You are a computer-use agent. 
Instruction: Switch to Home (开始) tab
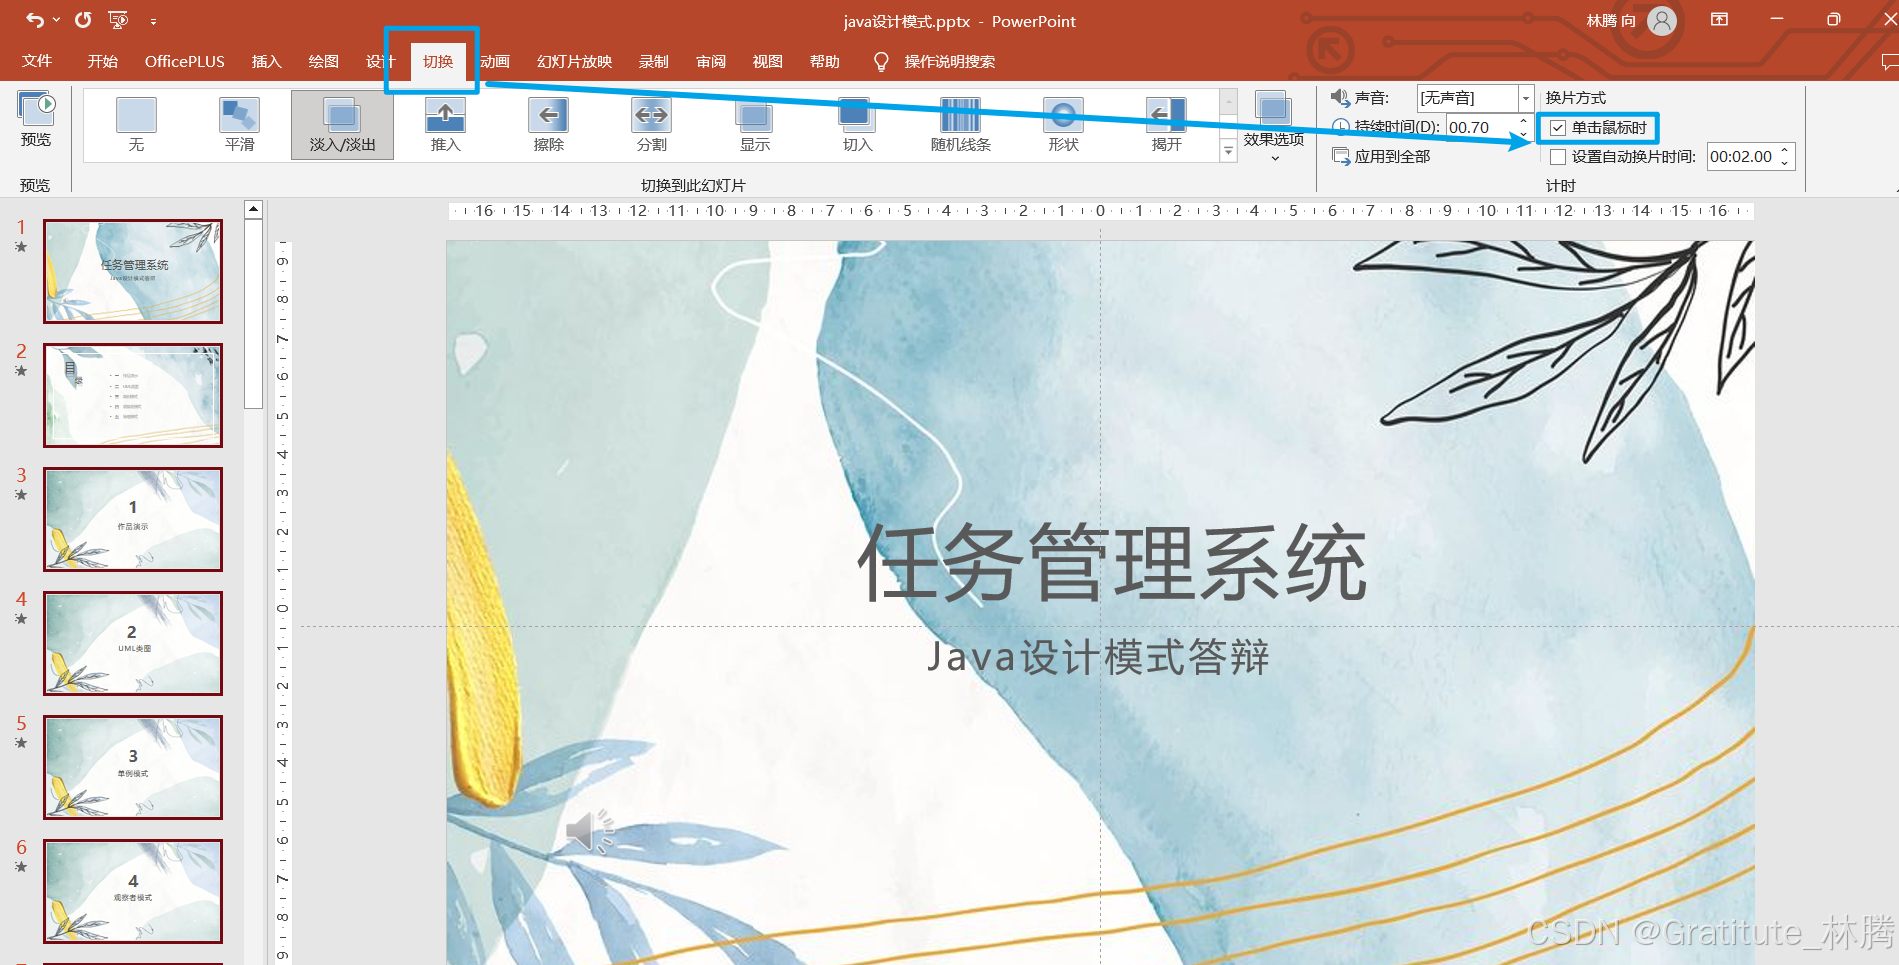pyautogui.click(x=102, y=61)
